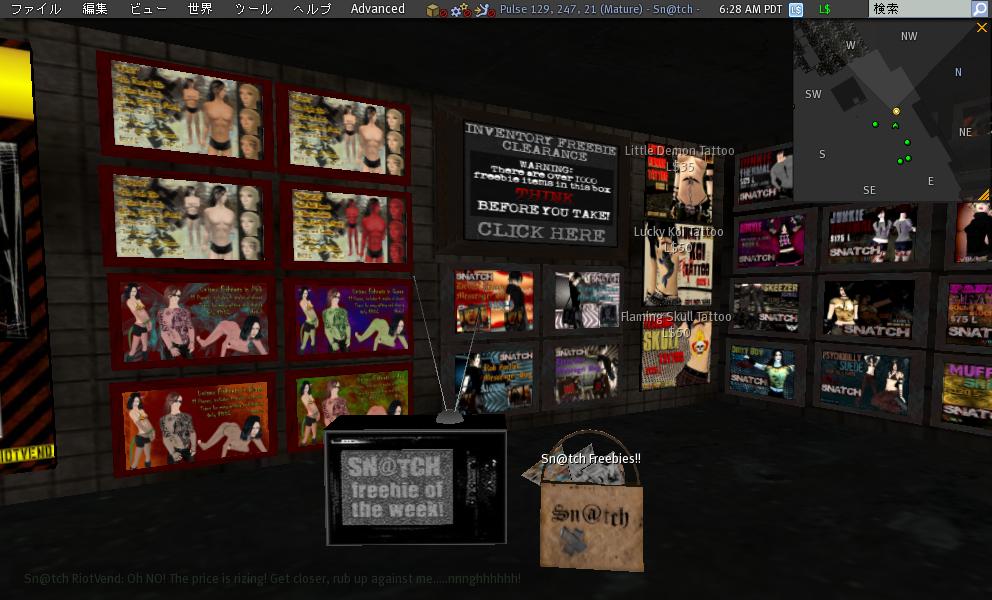Click the no-push status icon

(485, 10)
